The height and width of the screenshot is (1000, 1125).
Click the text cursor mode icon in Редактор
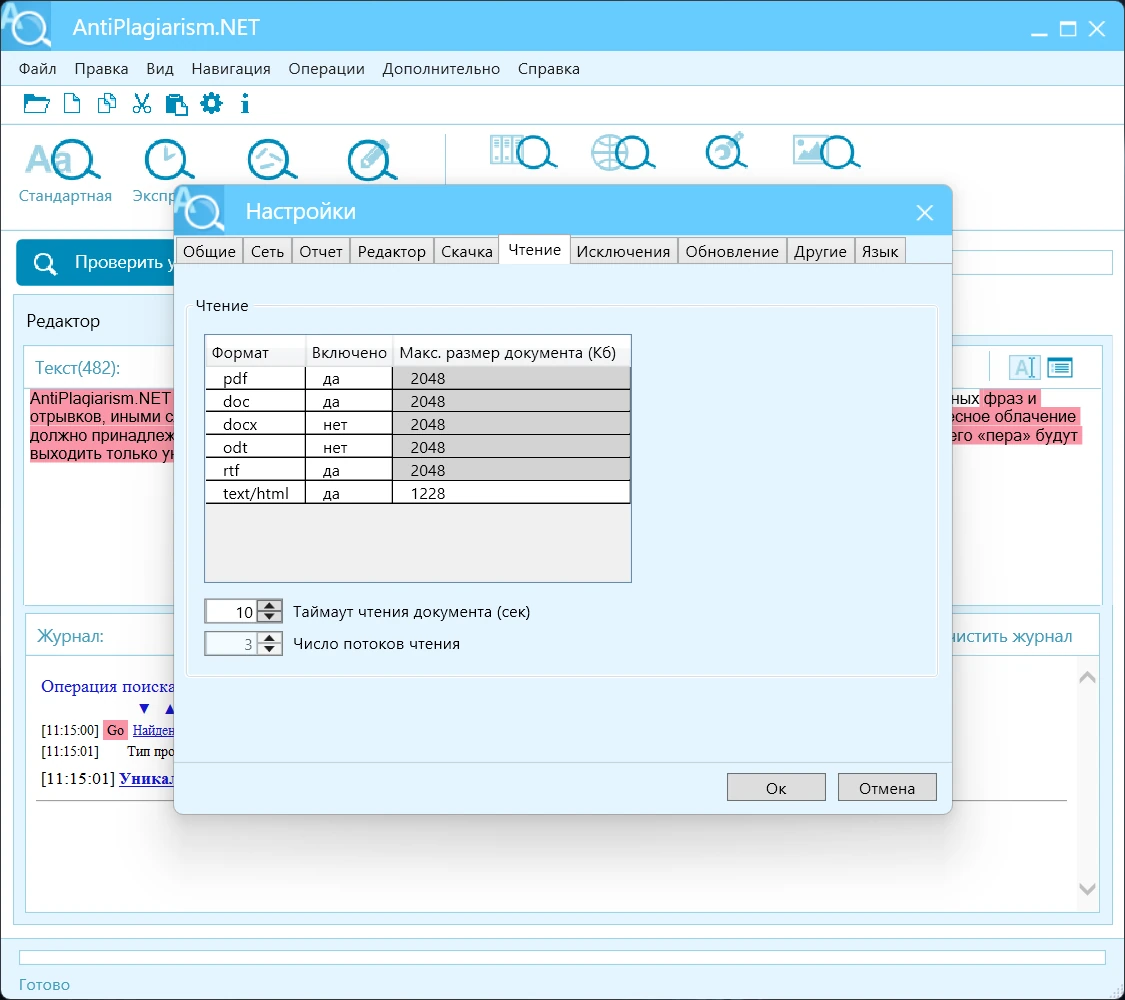point(1025,368)
